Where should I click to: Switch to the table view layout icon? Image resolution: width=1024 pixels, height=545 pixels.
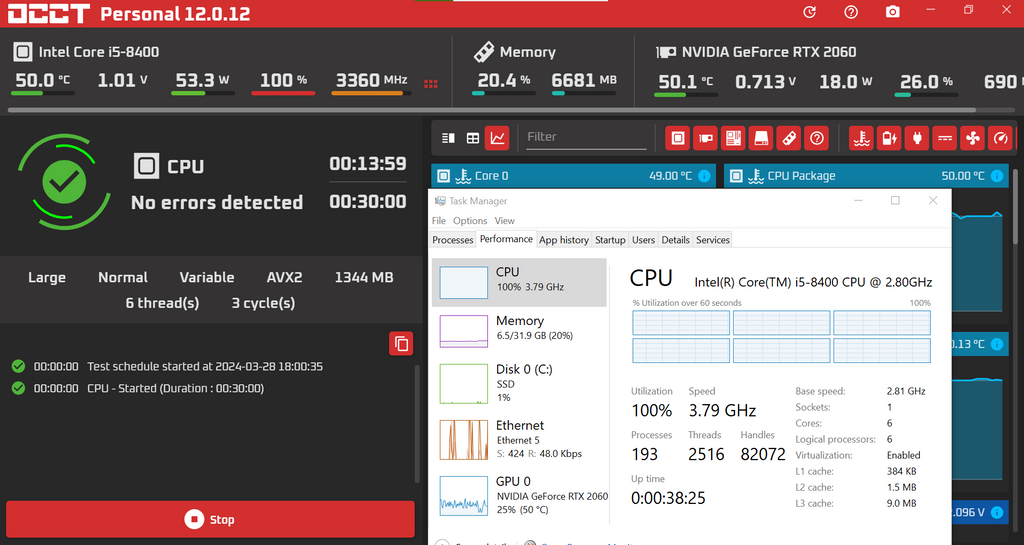point(473,138)
